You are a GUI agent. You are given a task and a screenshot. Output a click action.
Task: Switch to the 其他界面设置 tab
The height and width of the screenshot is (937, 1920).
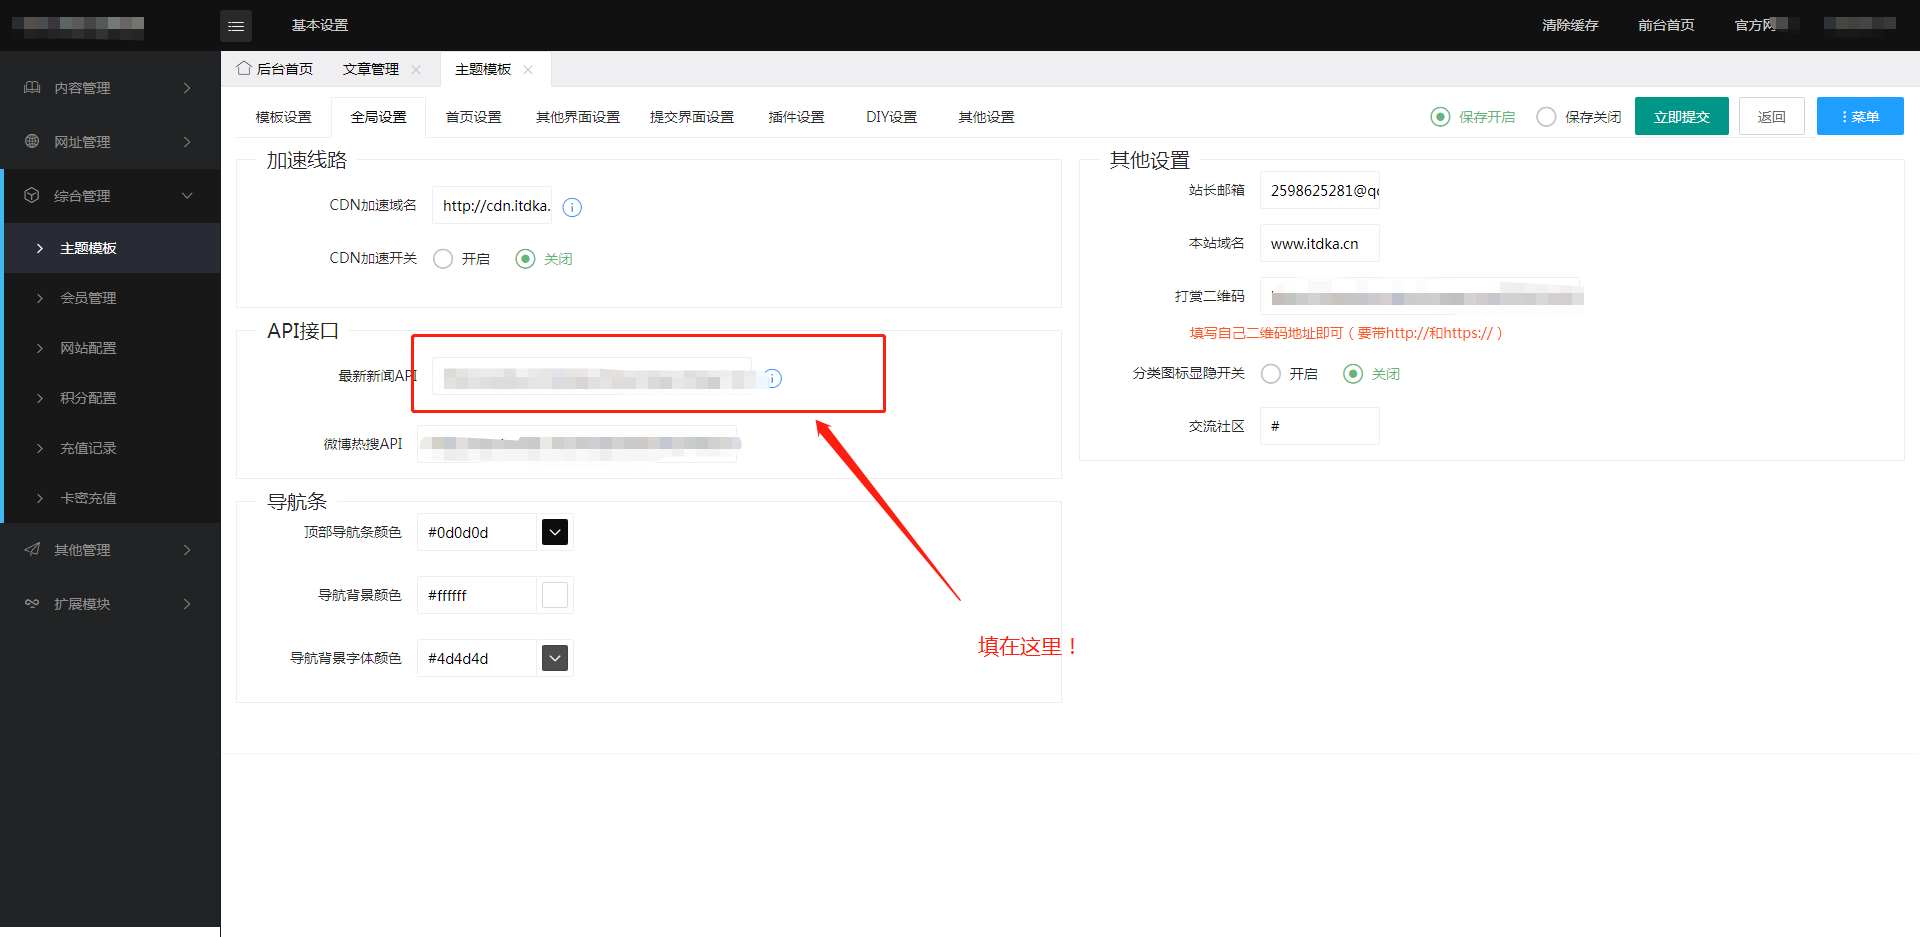click(x=578, y=117)
